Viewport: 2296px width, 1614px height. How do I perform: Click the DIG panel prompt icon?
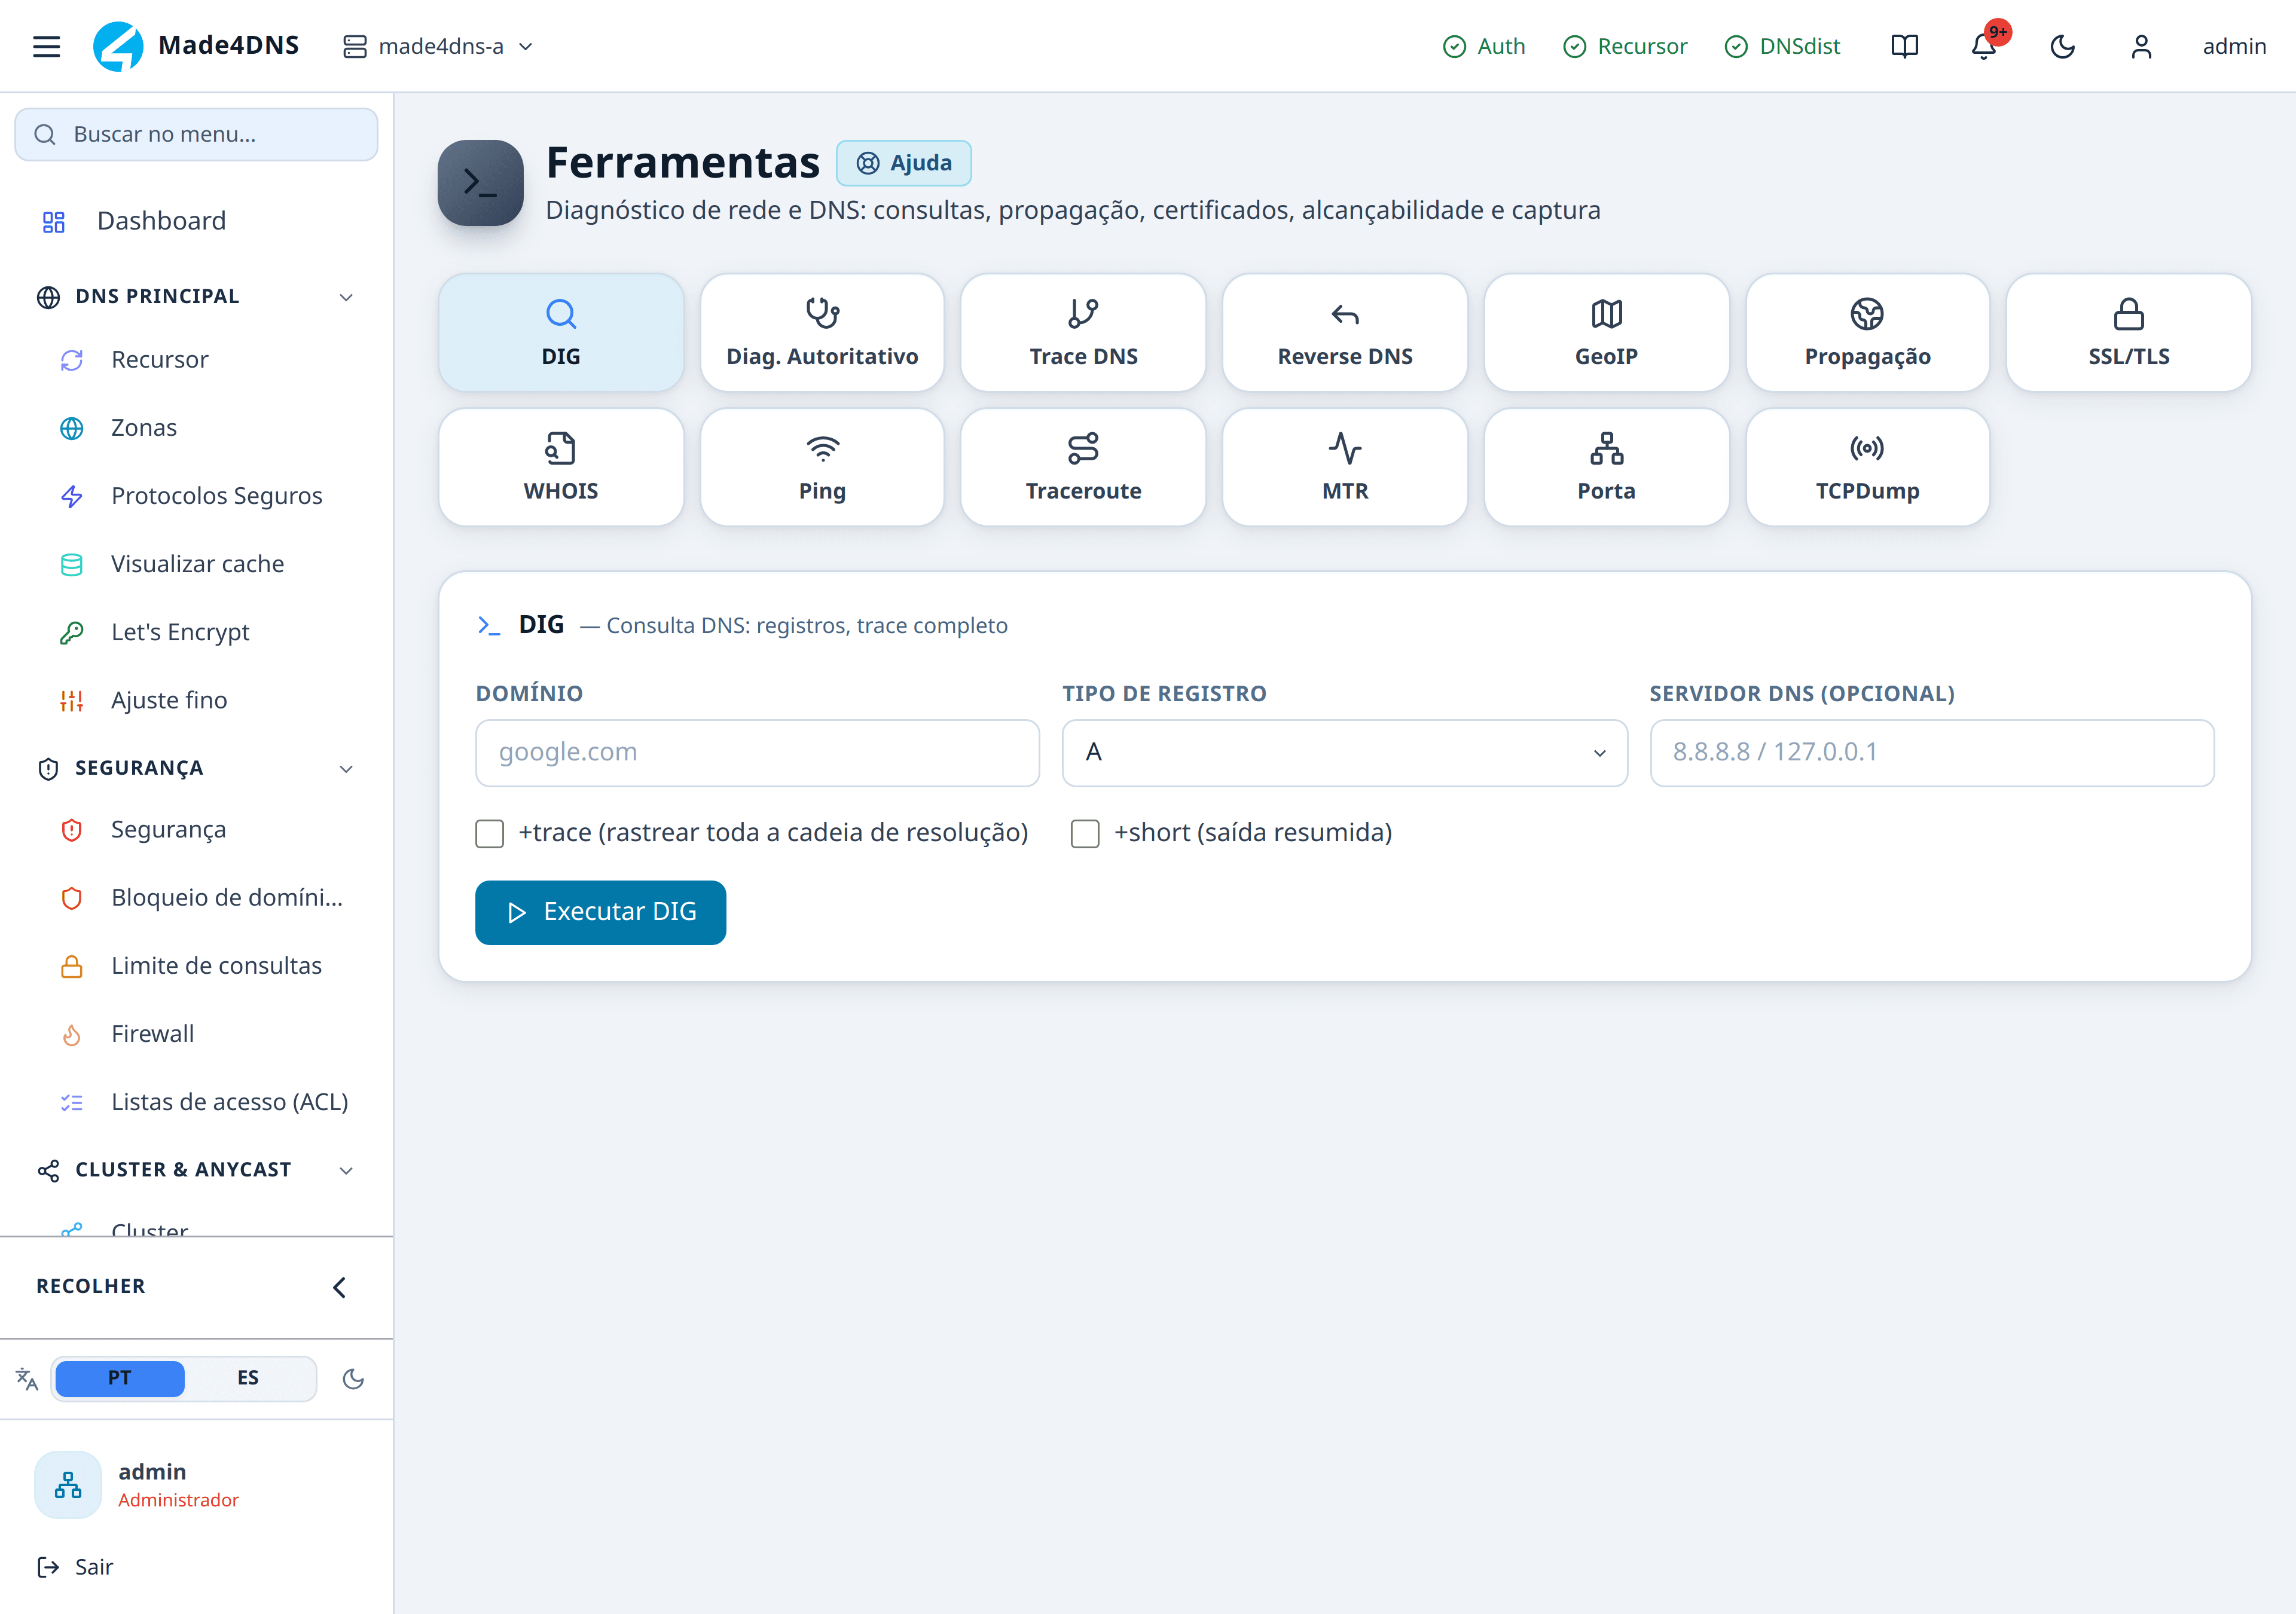[488, 626]
